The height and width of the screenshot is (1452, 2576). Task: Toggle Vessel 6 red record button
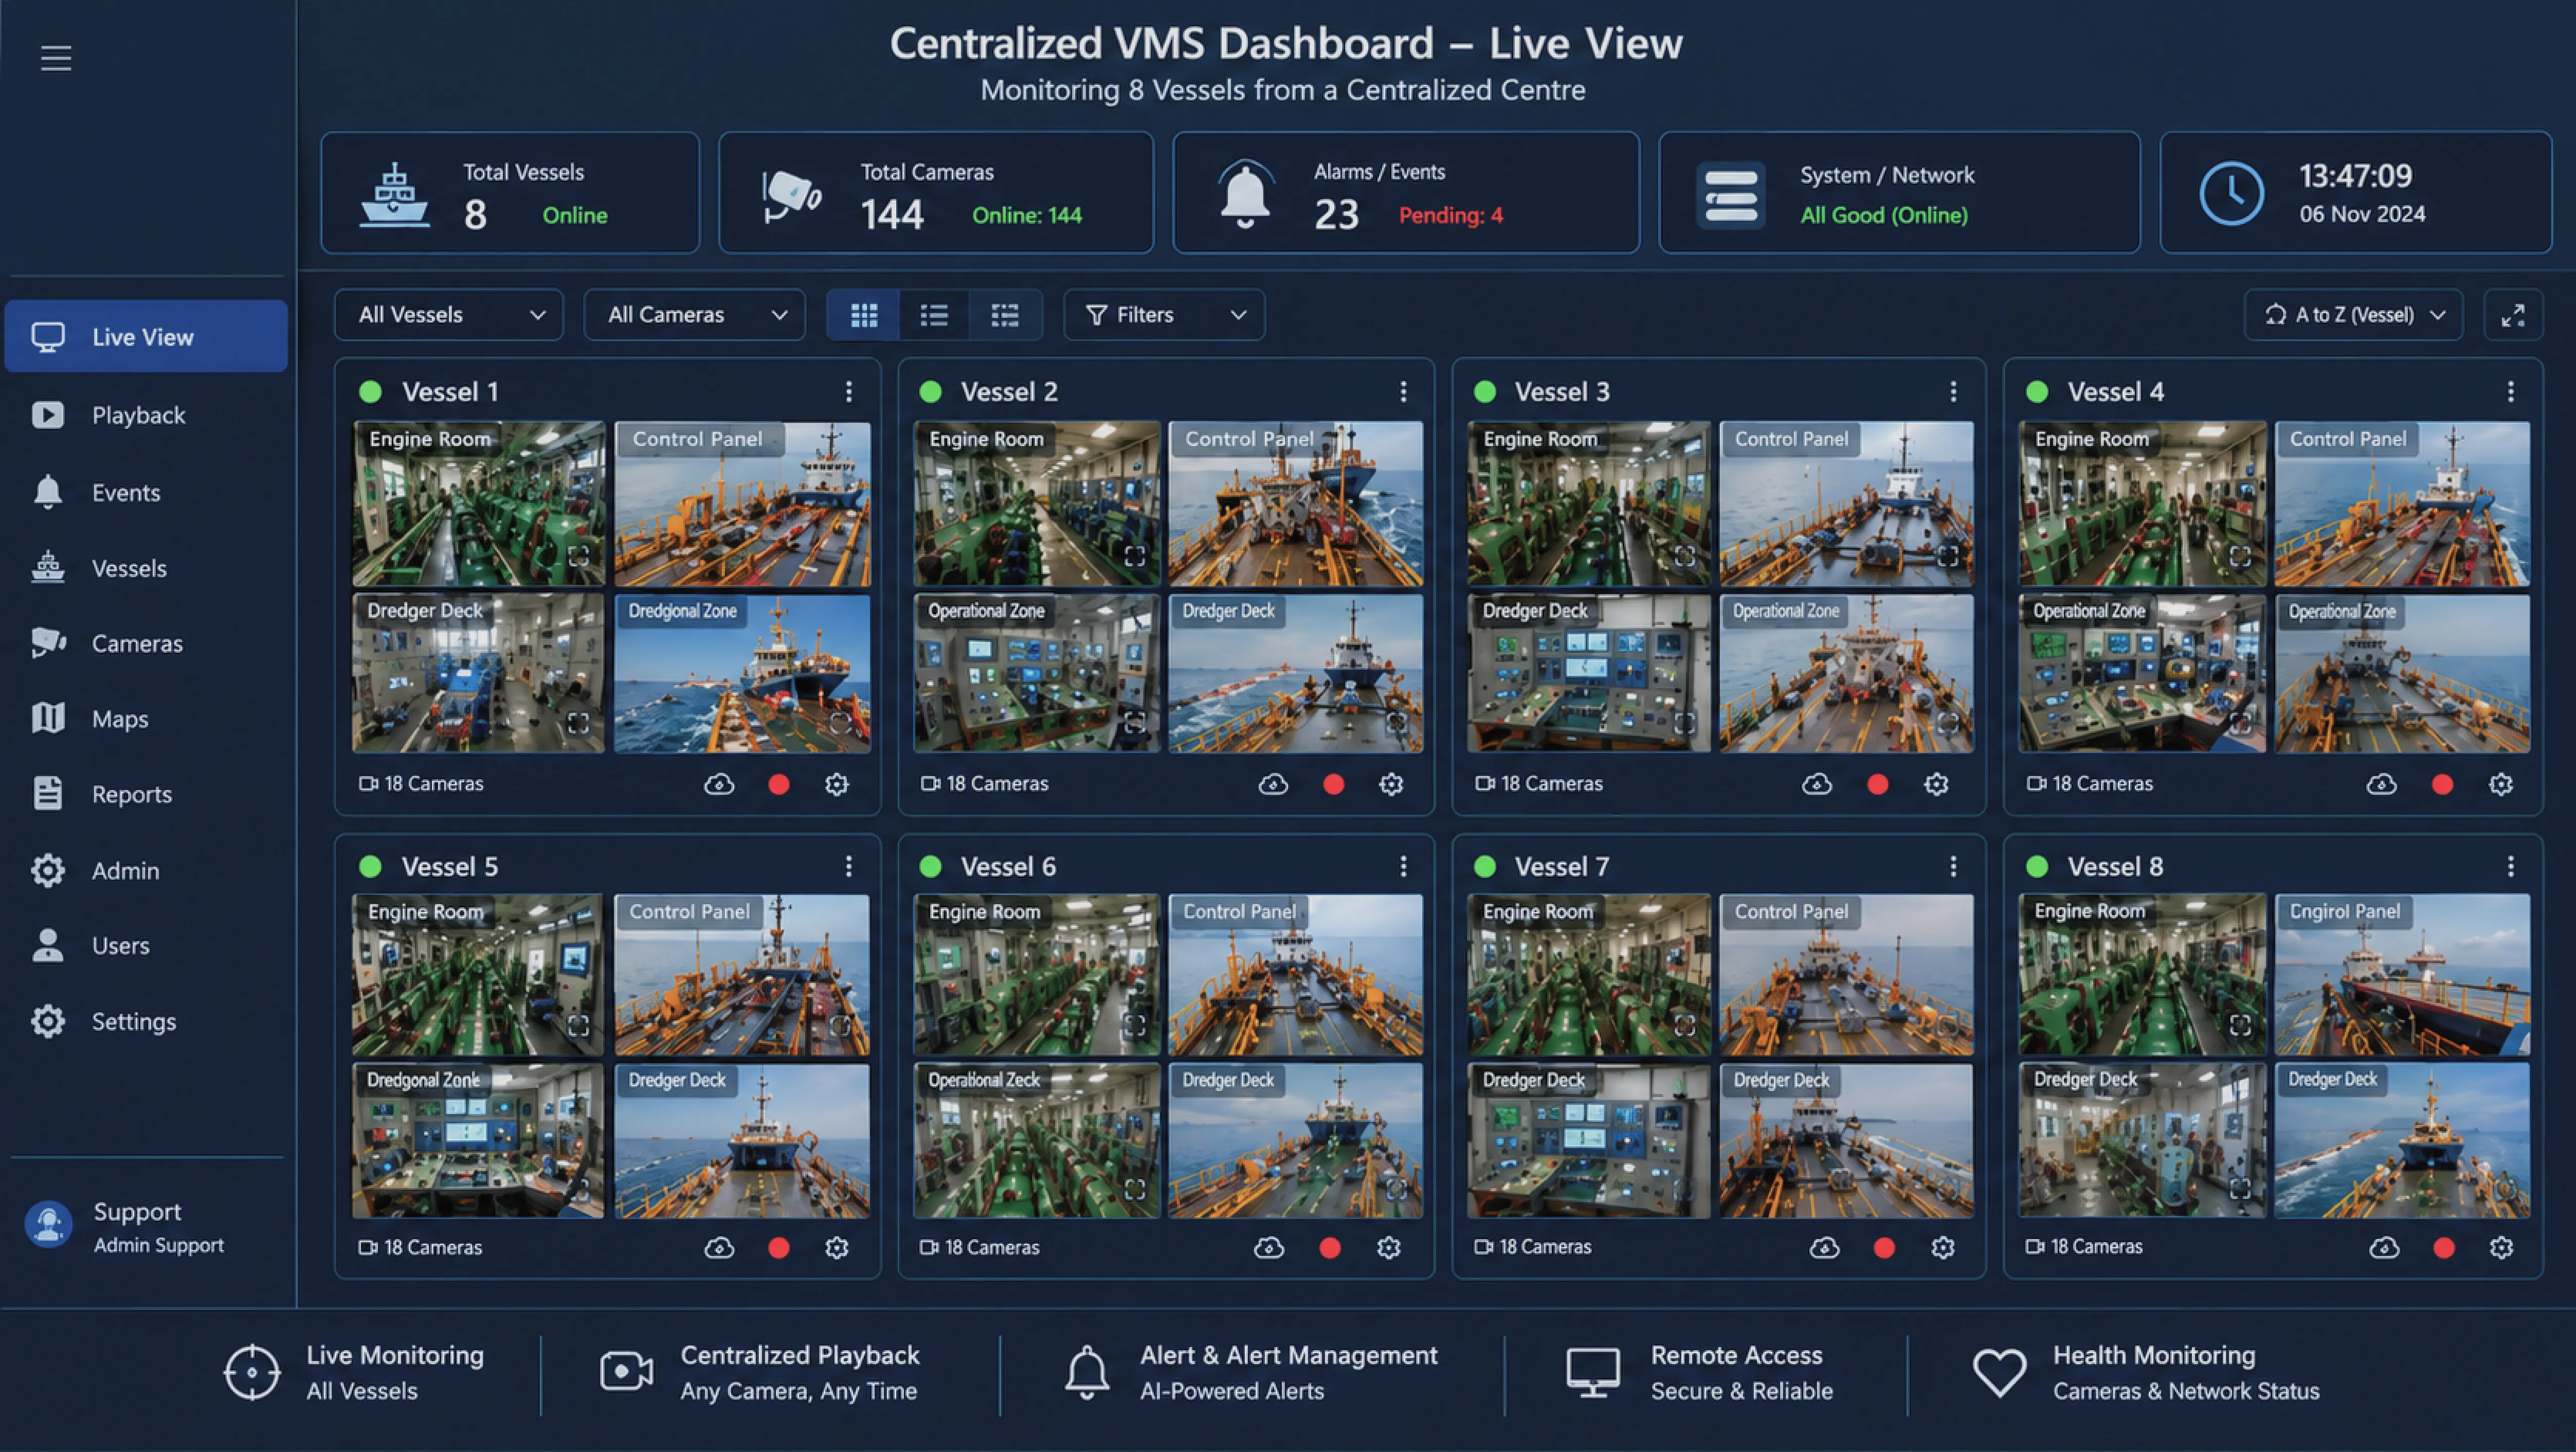1330,1248
